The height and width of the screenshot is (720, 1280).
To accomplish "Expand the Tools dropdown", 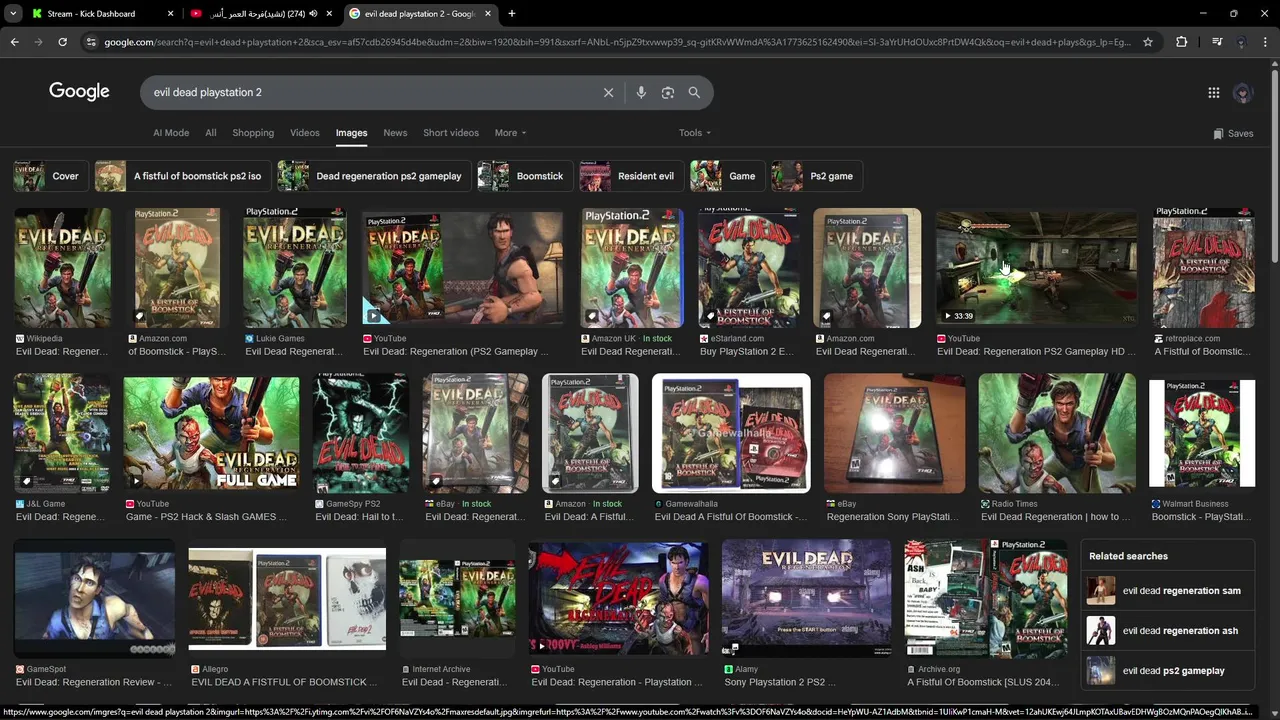I will click(695, 133).
